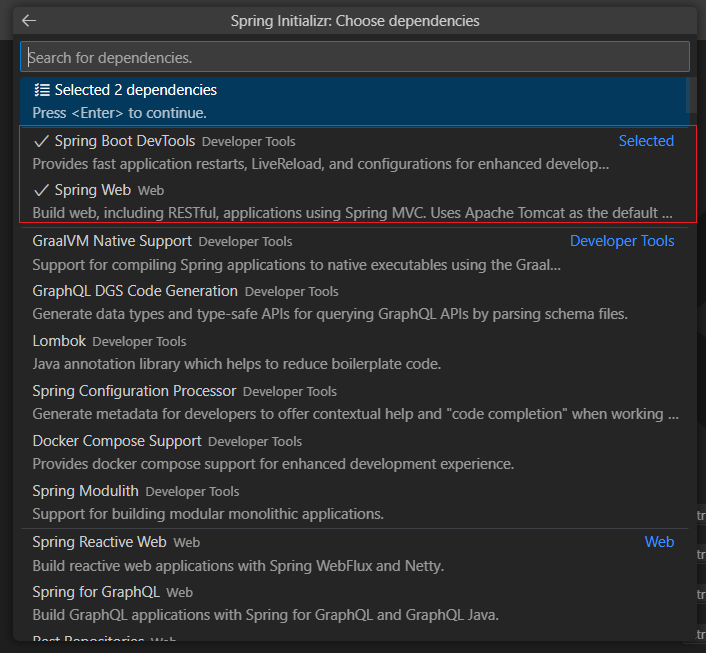Click the blue Developer Tools group label

pos(622,241)
